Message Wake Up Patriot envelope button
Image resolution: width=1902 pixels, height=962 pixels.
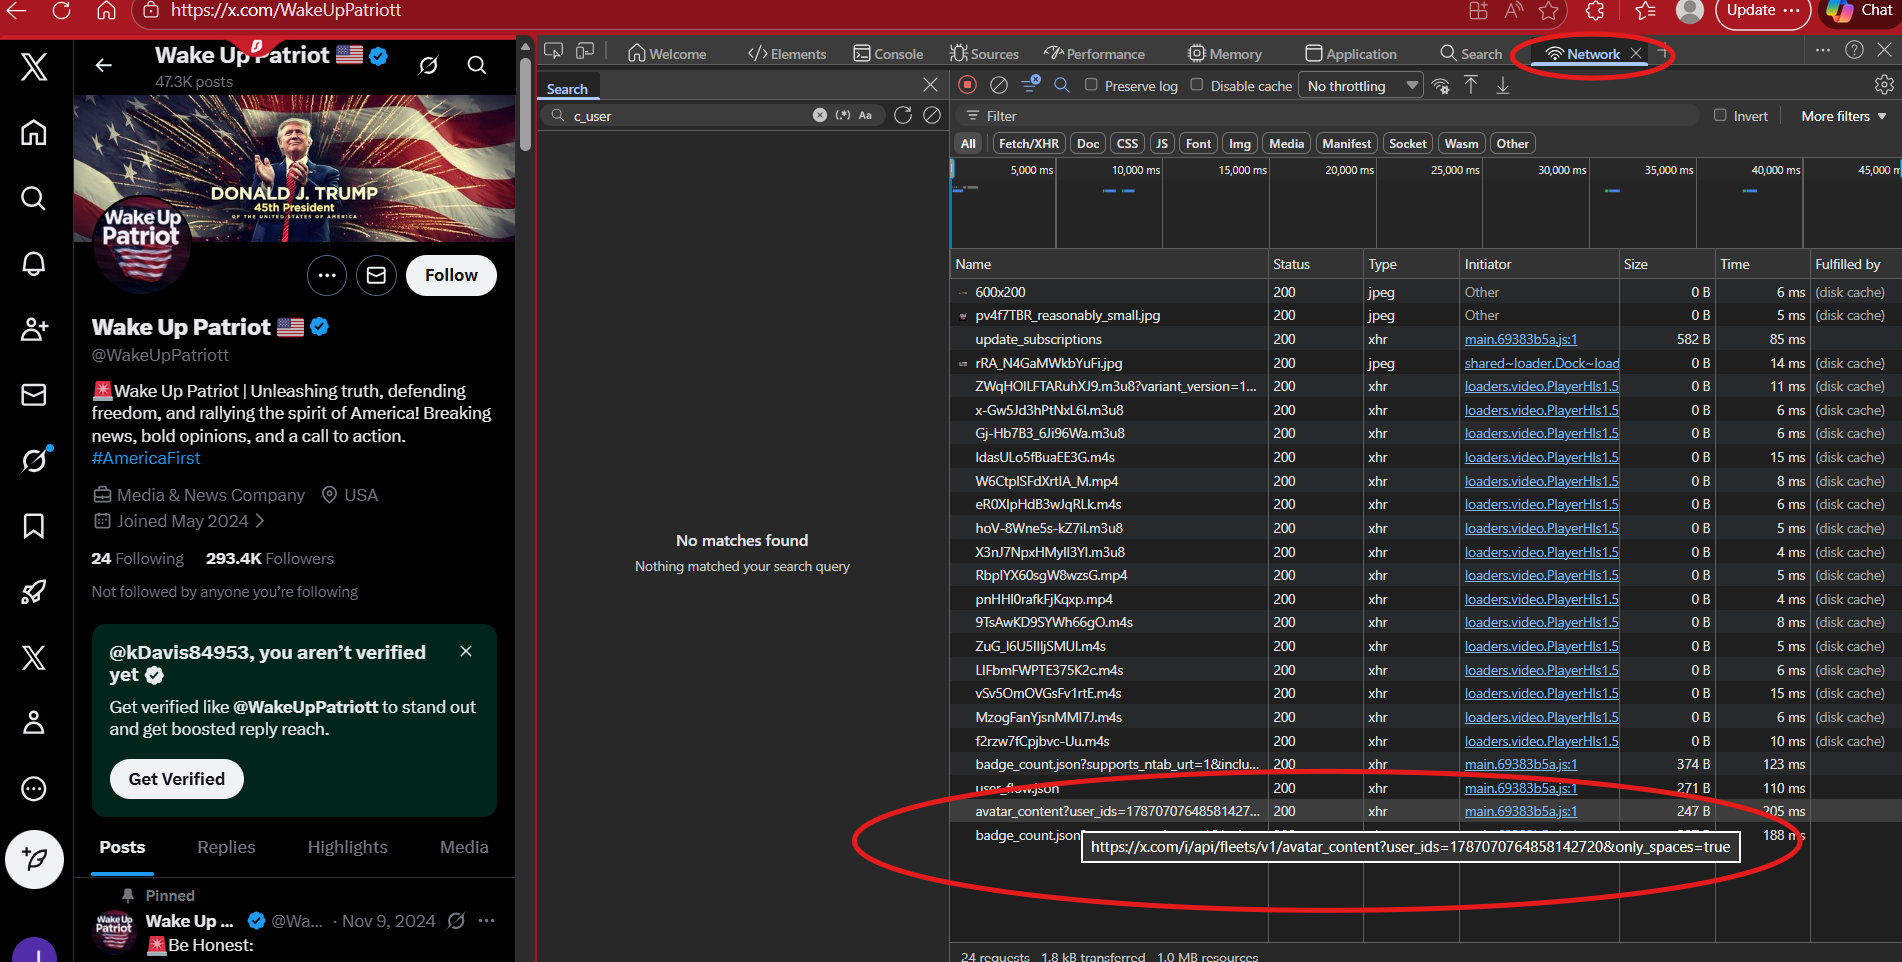pos(376,275)
